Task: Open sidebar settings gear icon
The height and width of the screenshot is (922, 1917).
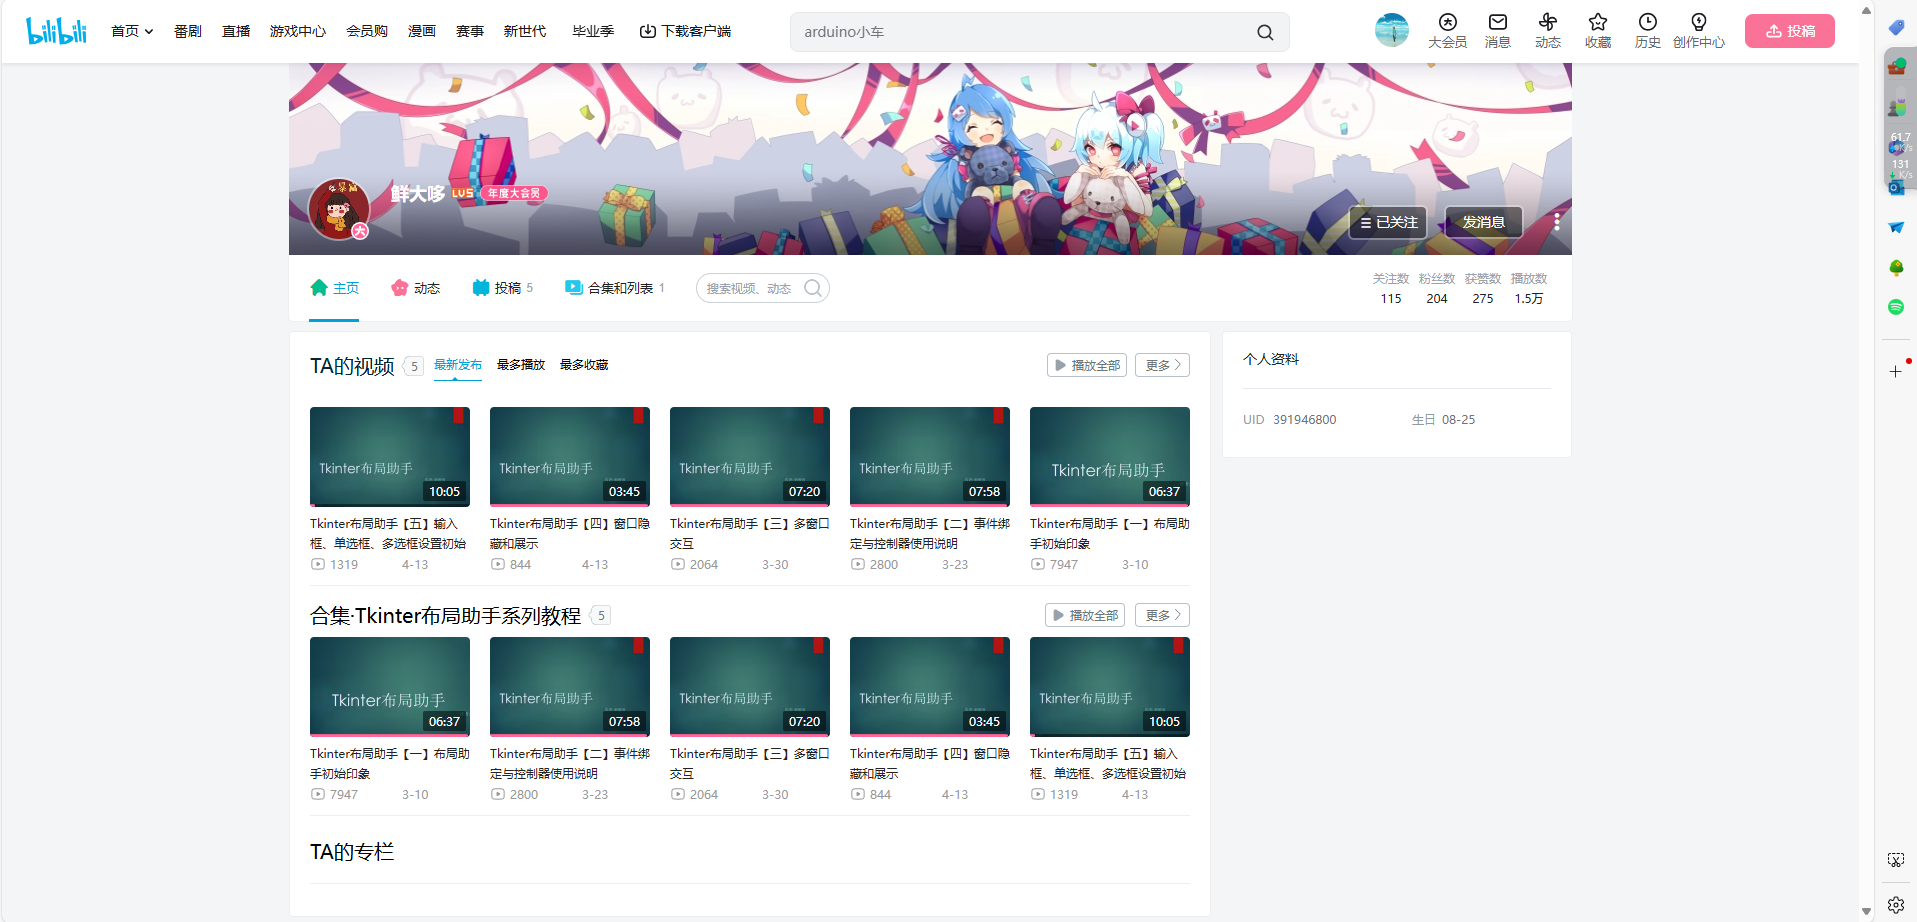Action: [1896, 905]
